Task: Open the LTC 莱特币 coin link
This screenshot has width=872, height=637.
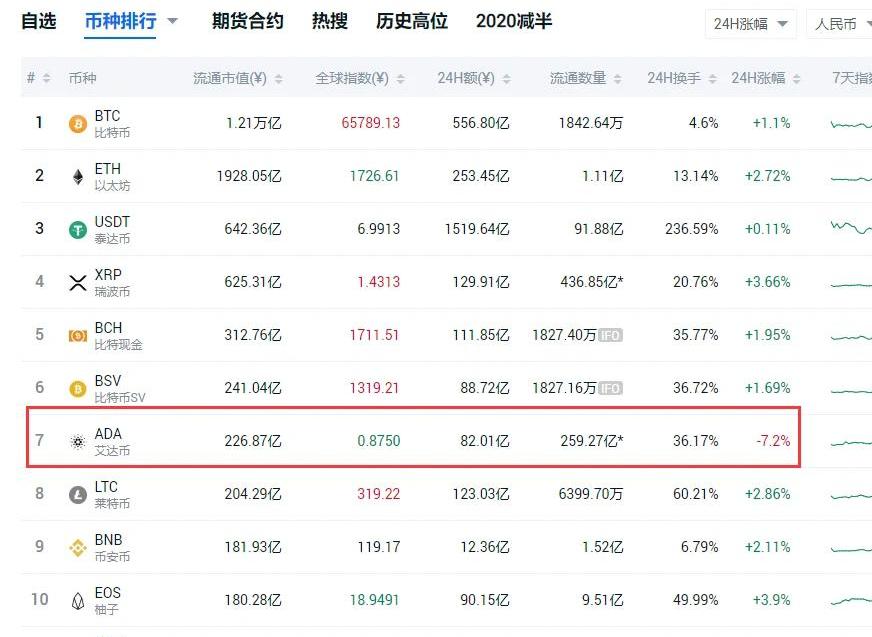Action: (112, 495)
